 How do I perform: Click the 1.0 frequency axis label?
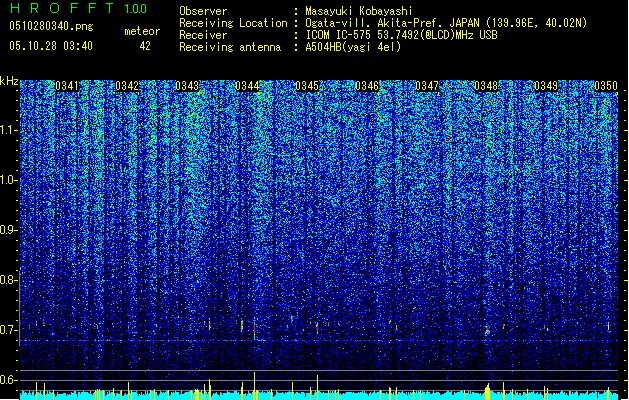coord(9,180)
